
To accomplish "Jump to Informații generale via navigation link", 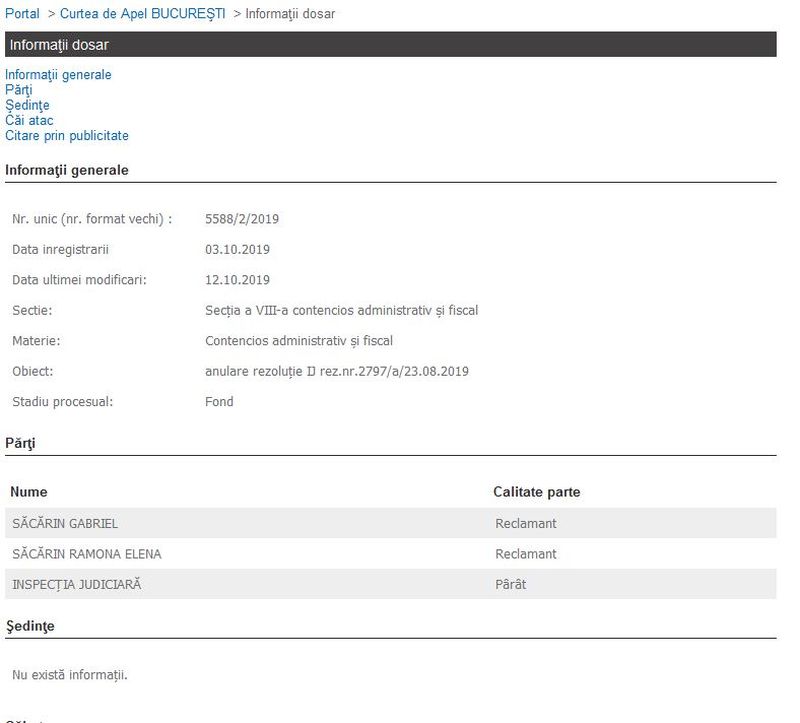I will click(58, 75).
